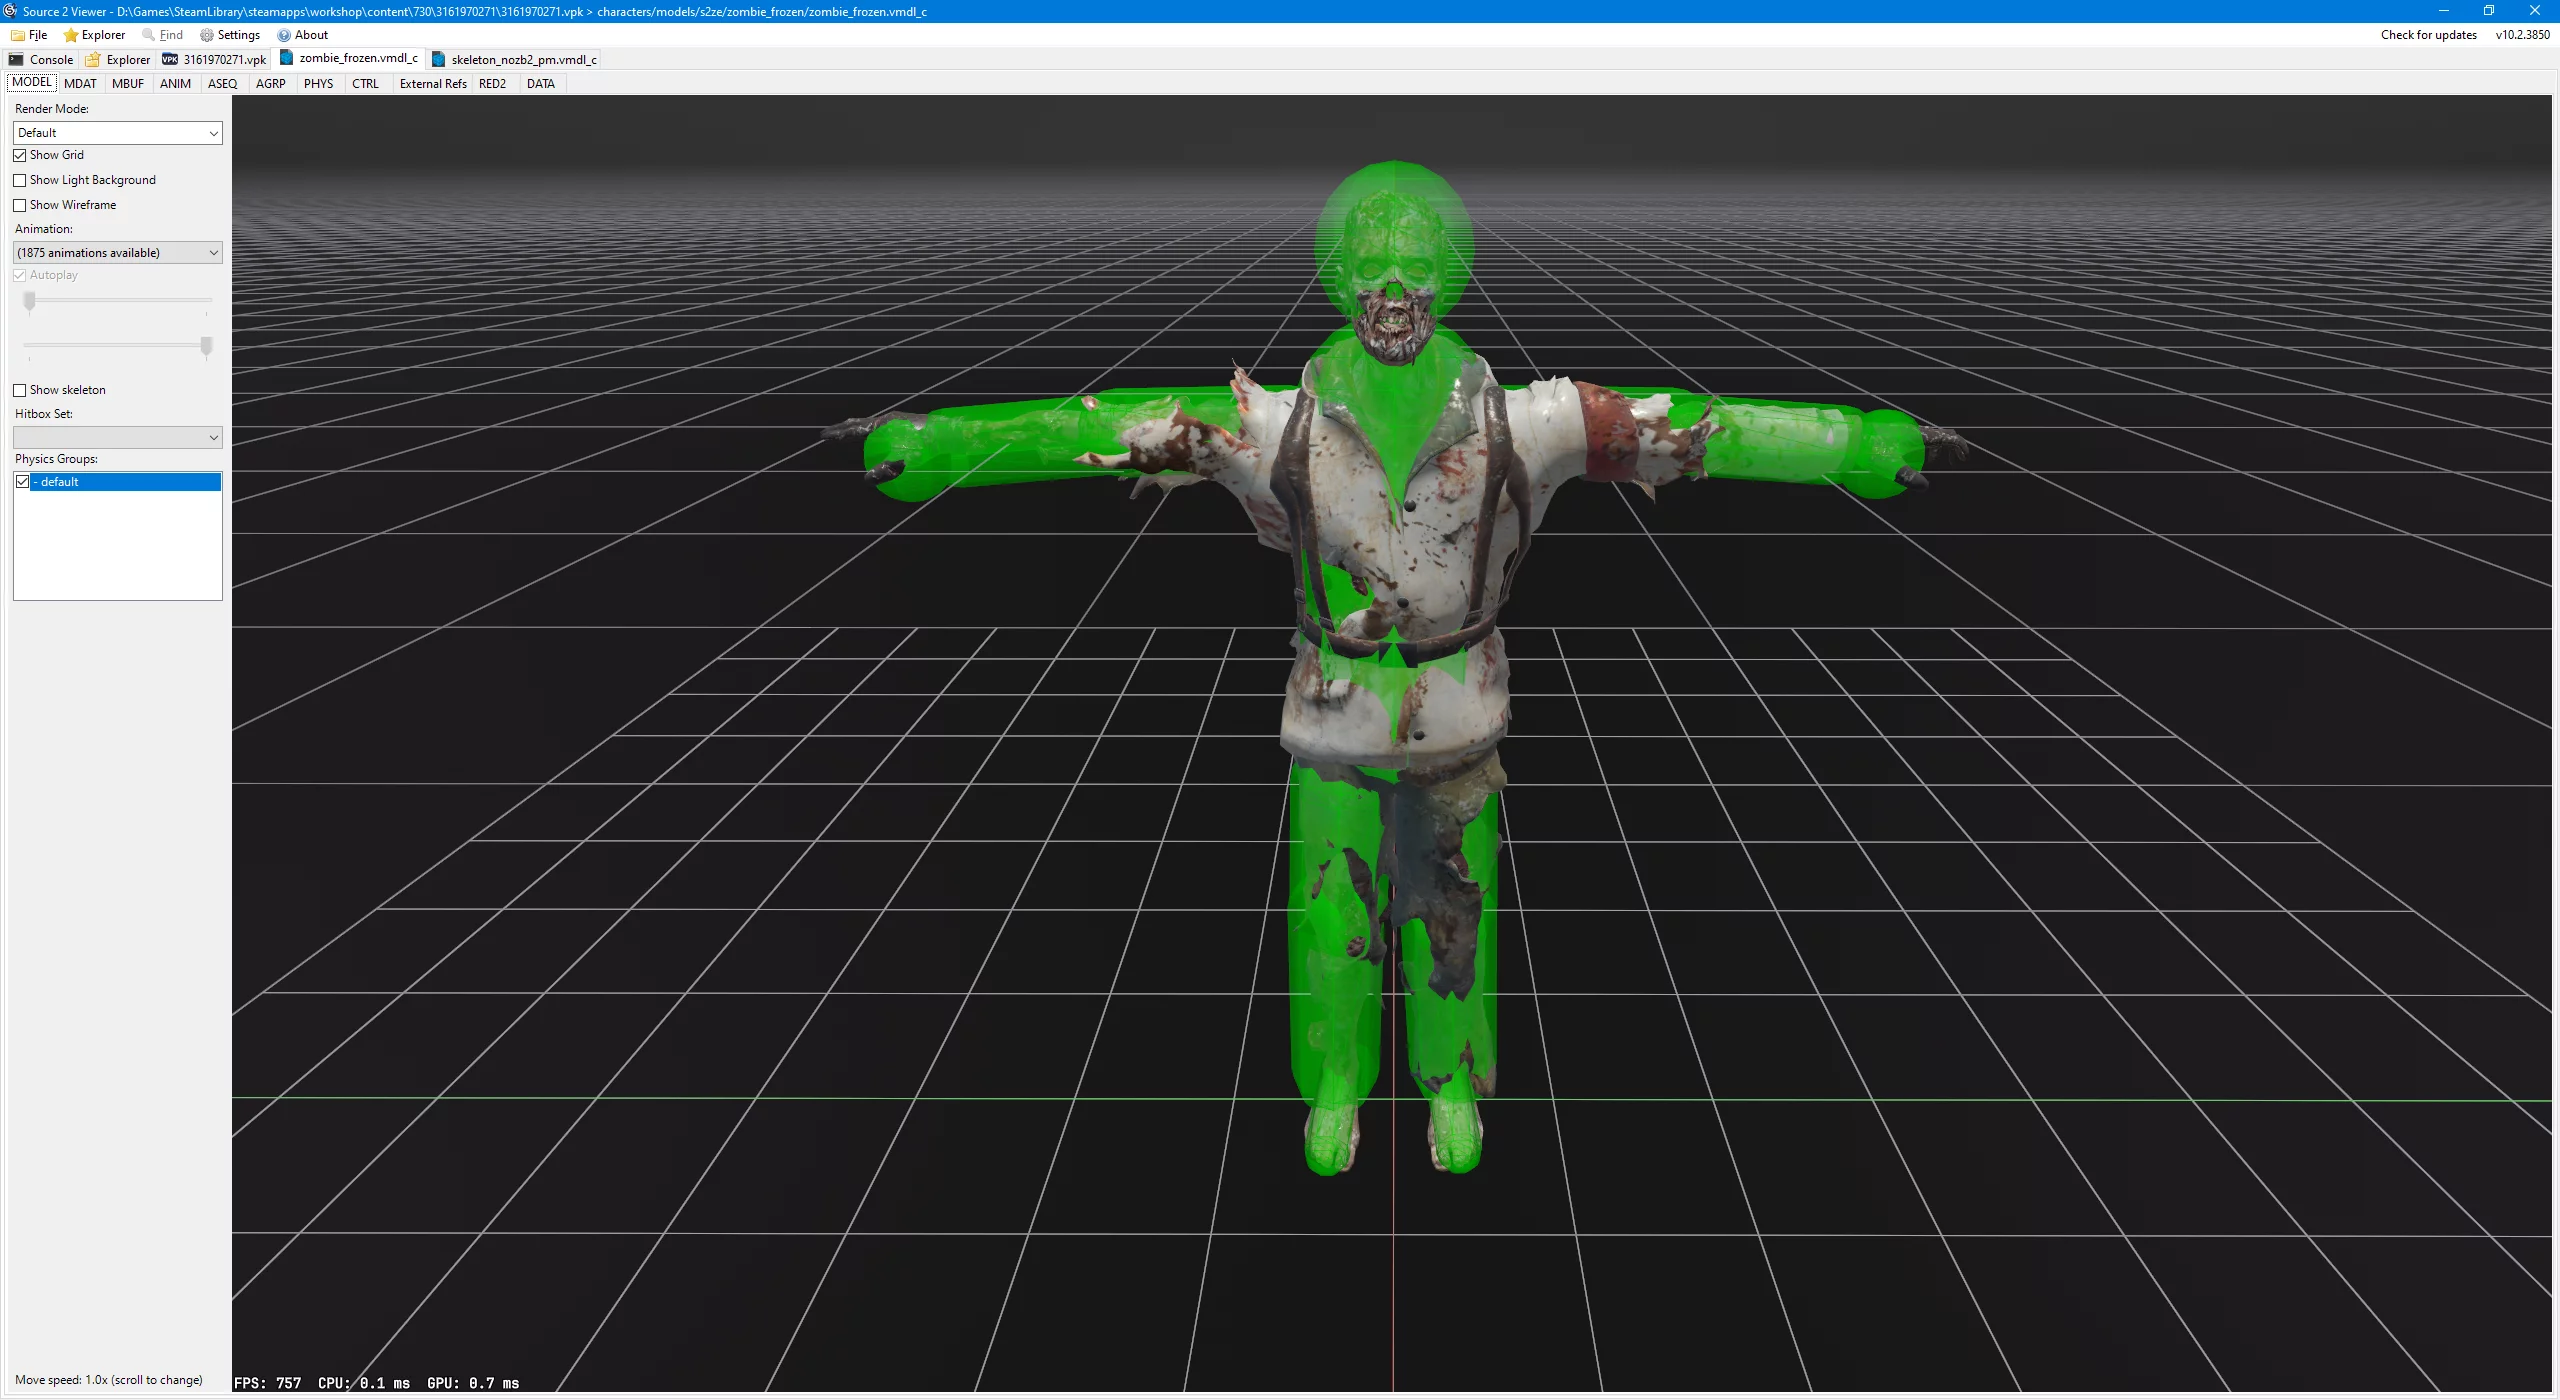Restore down the viewer window
The image size is (2560, 1400).
[x=2489, y=11]
